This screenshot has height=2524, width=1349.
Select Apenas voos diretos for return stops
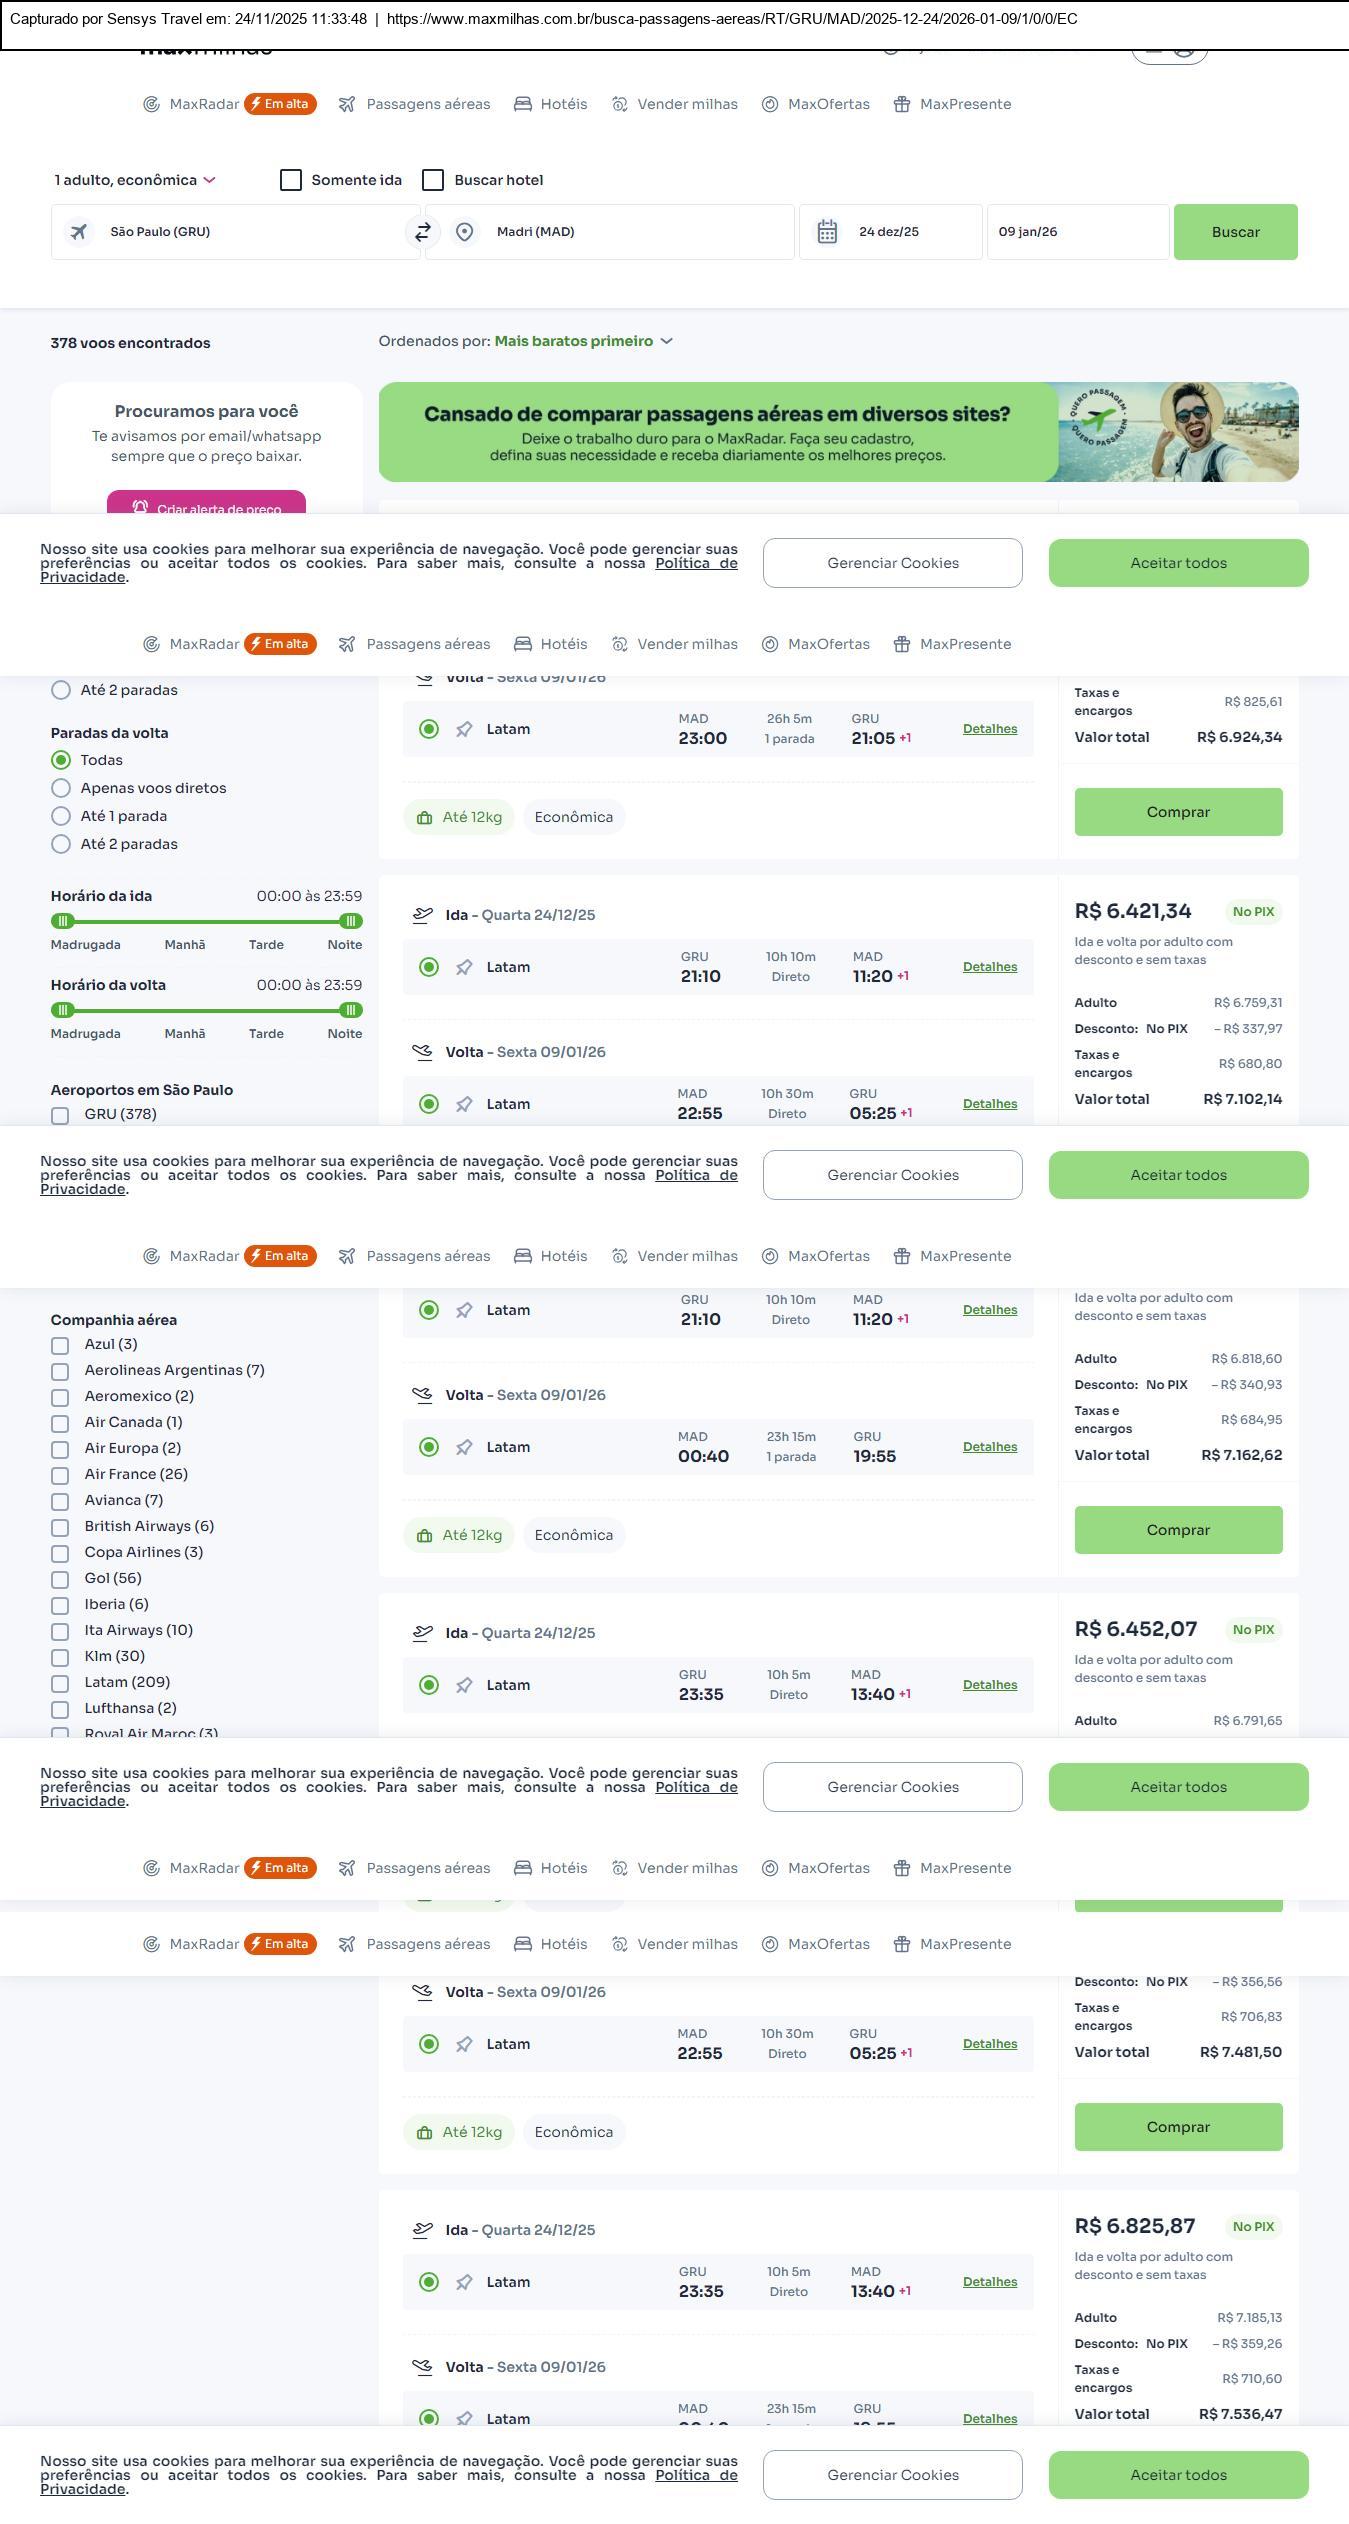coord(61,788)
